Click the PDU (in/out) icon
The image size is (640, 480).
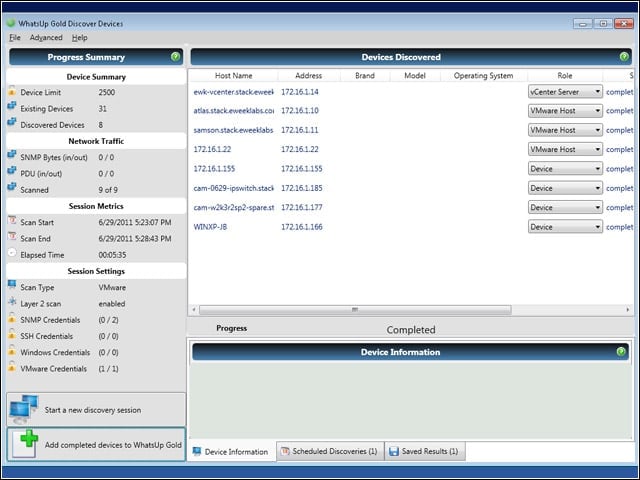12,172
